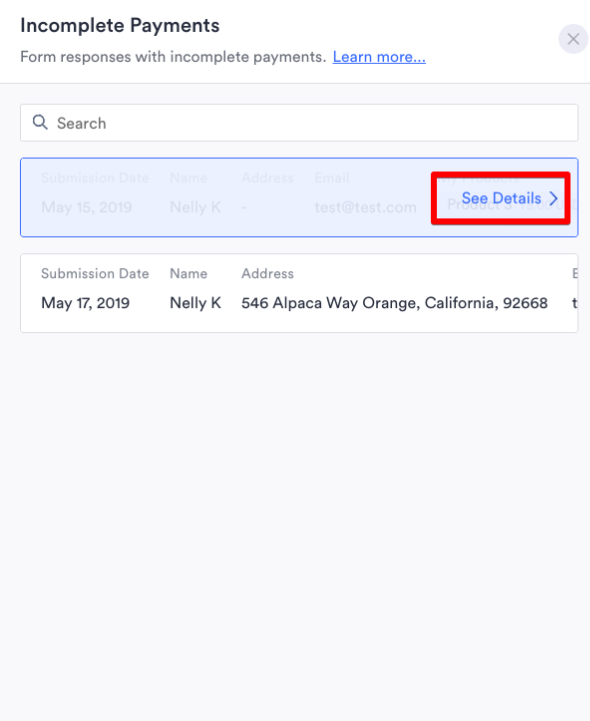Click the magnifier search icon
This screenshot has width=590, height=721.
pyautogui.click(x=40, y=122)
